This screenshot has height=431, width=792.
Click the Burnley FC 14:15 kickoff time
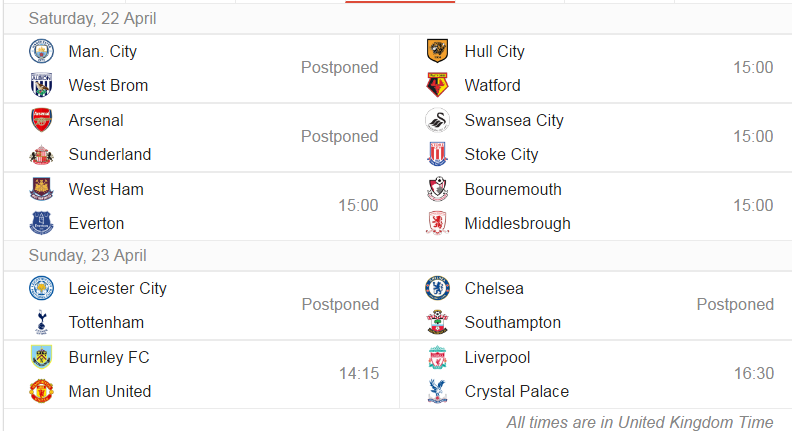359,373
